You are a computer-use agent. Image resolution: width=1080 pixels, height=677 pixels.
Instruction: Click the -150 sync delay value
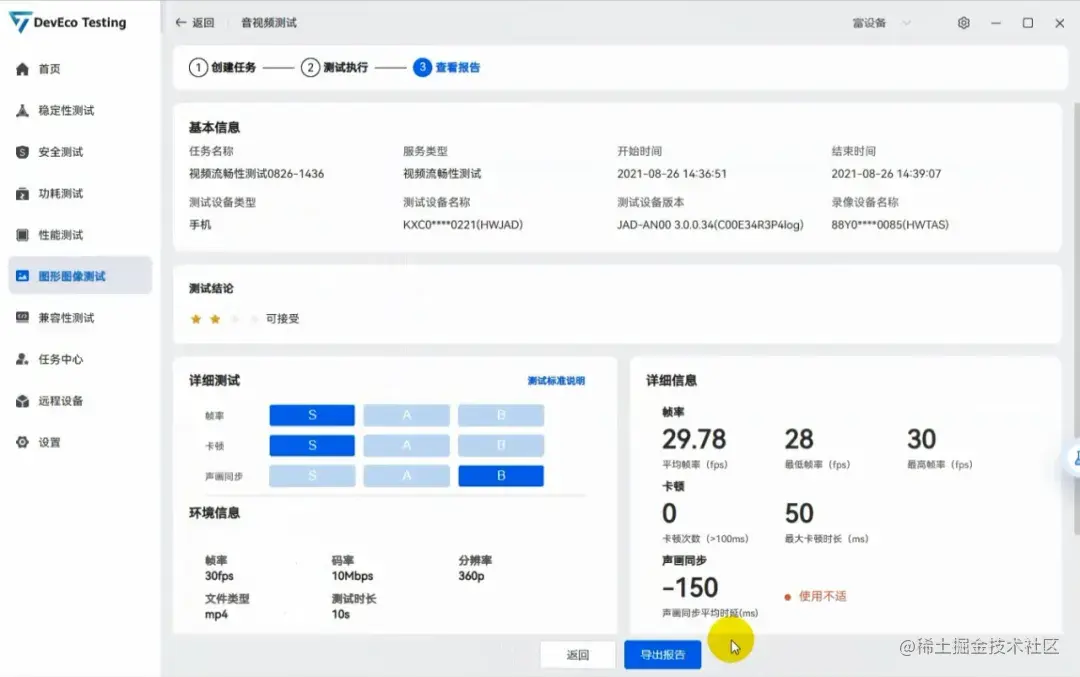click(690, 587)
